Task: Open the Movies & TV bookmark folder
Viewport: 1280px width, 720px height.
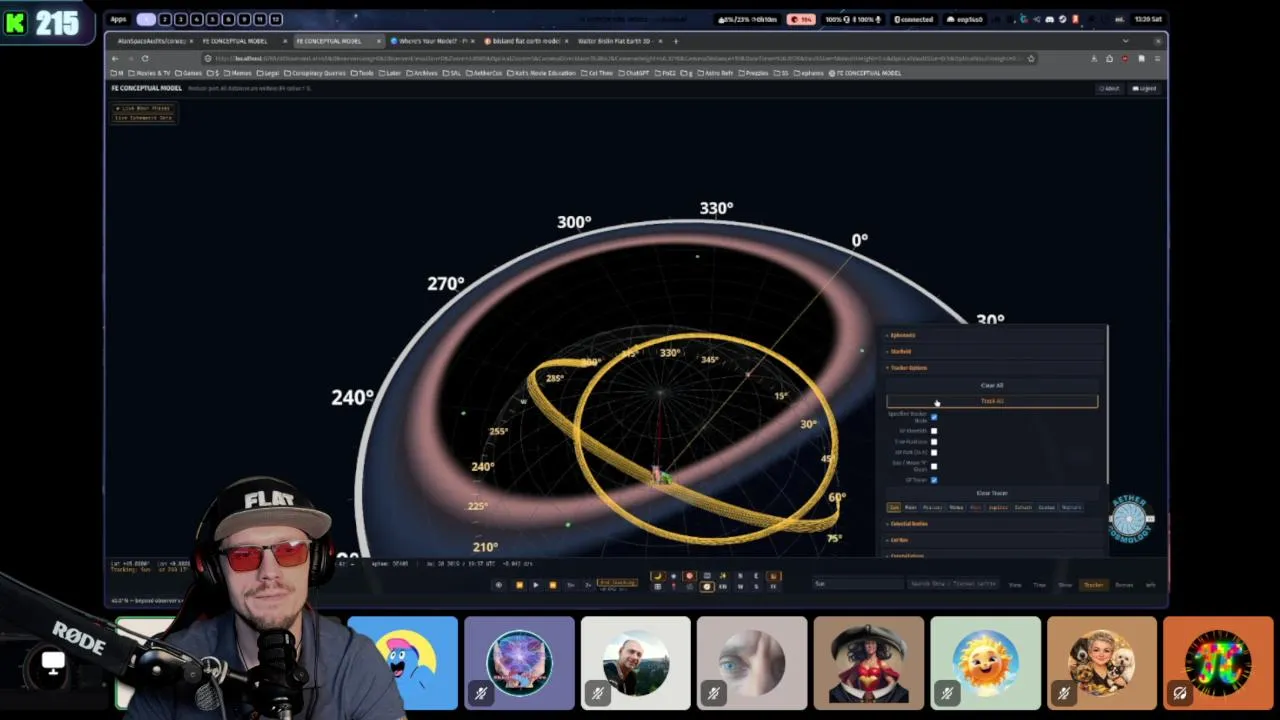Action: pos(150,73)
